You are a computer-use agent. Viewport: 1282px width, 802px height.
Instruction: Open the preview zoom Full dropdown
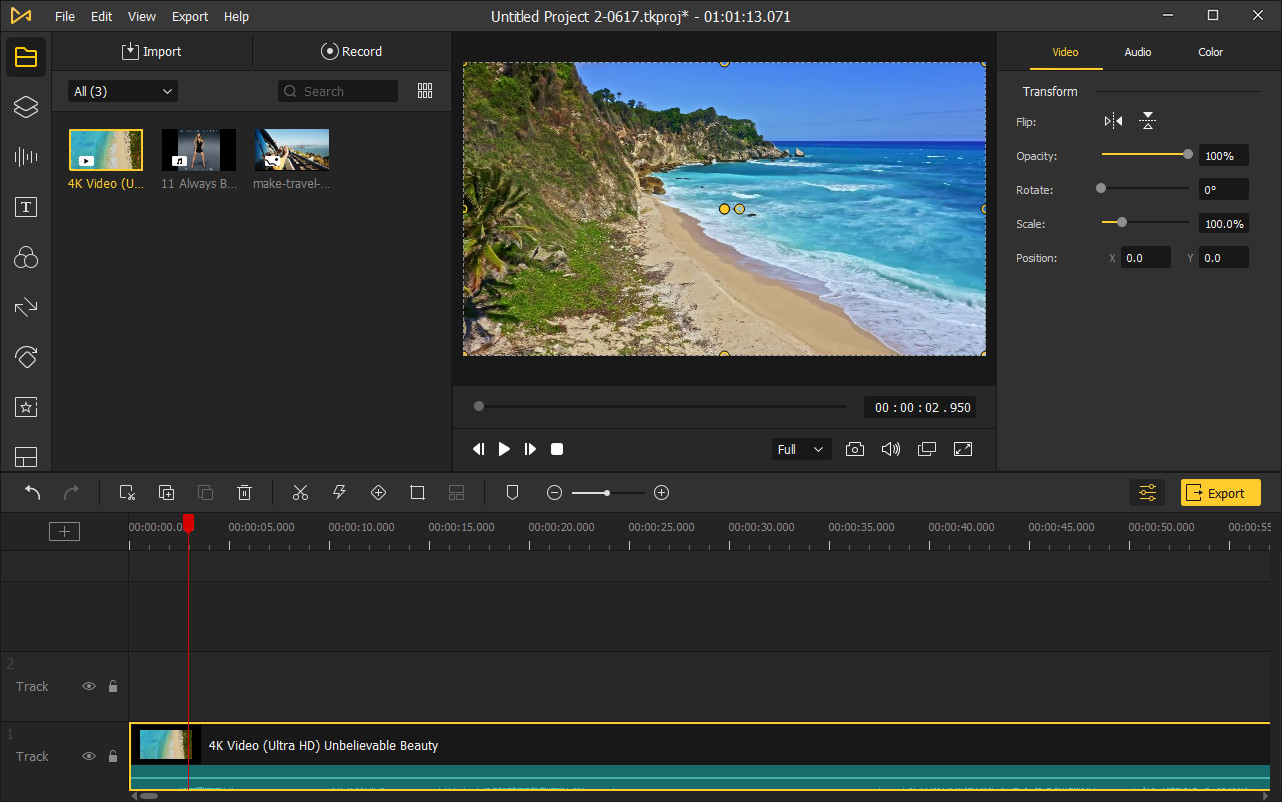[800, 449]
